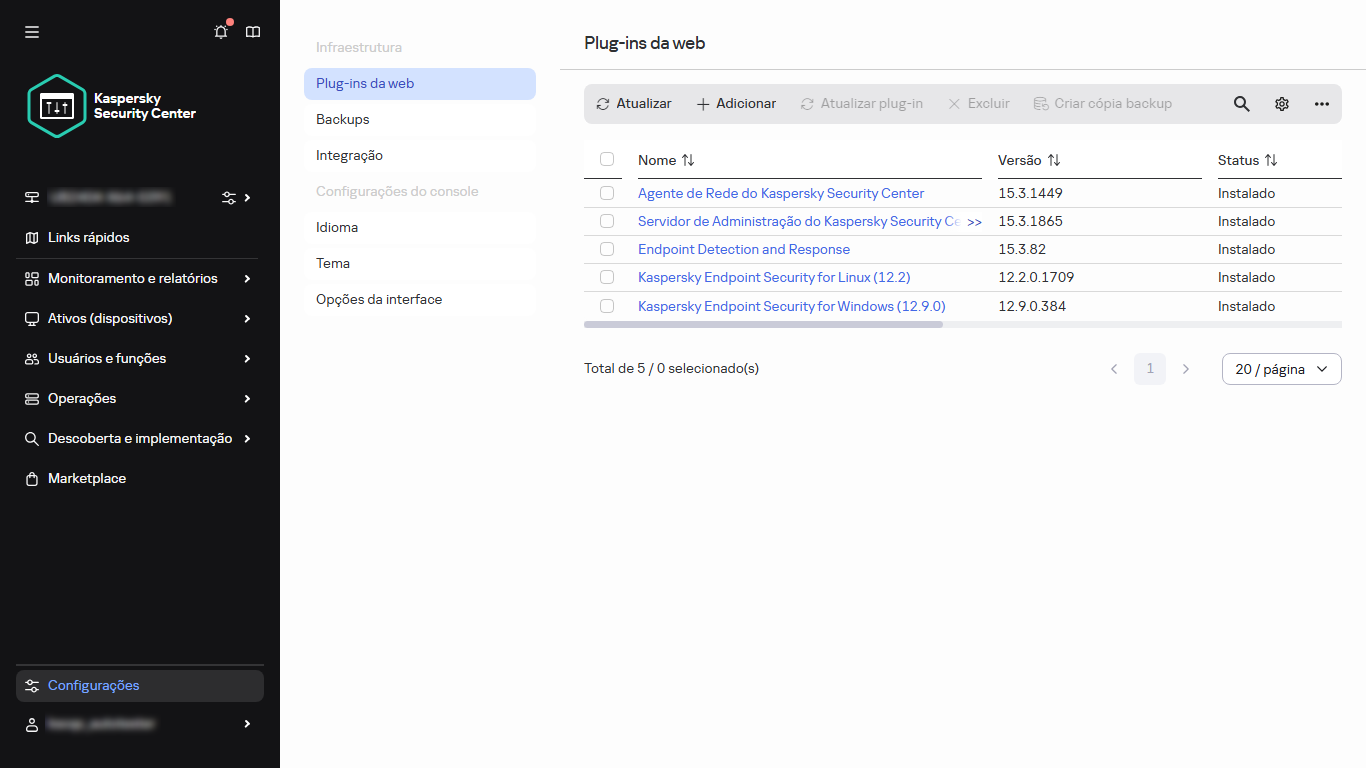Sort table by Nome column arrows
Viewport: 1366px width, 768px height.
pos(688,160)
